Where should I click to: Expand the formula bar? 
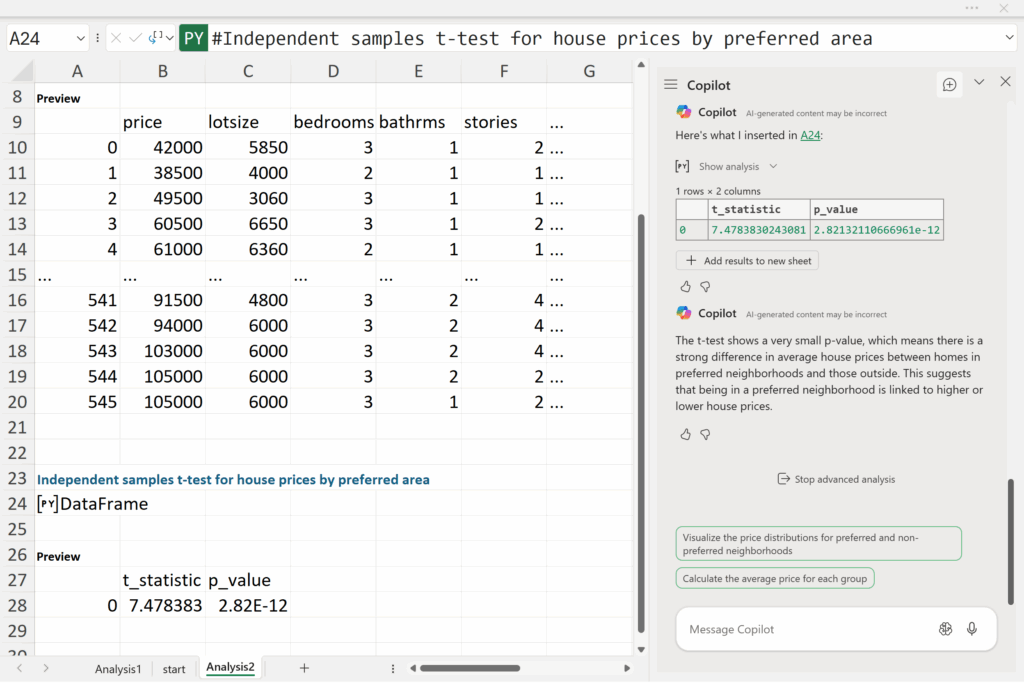(x=1008, y=38)
